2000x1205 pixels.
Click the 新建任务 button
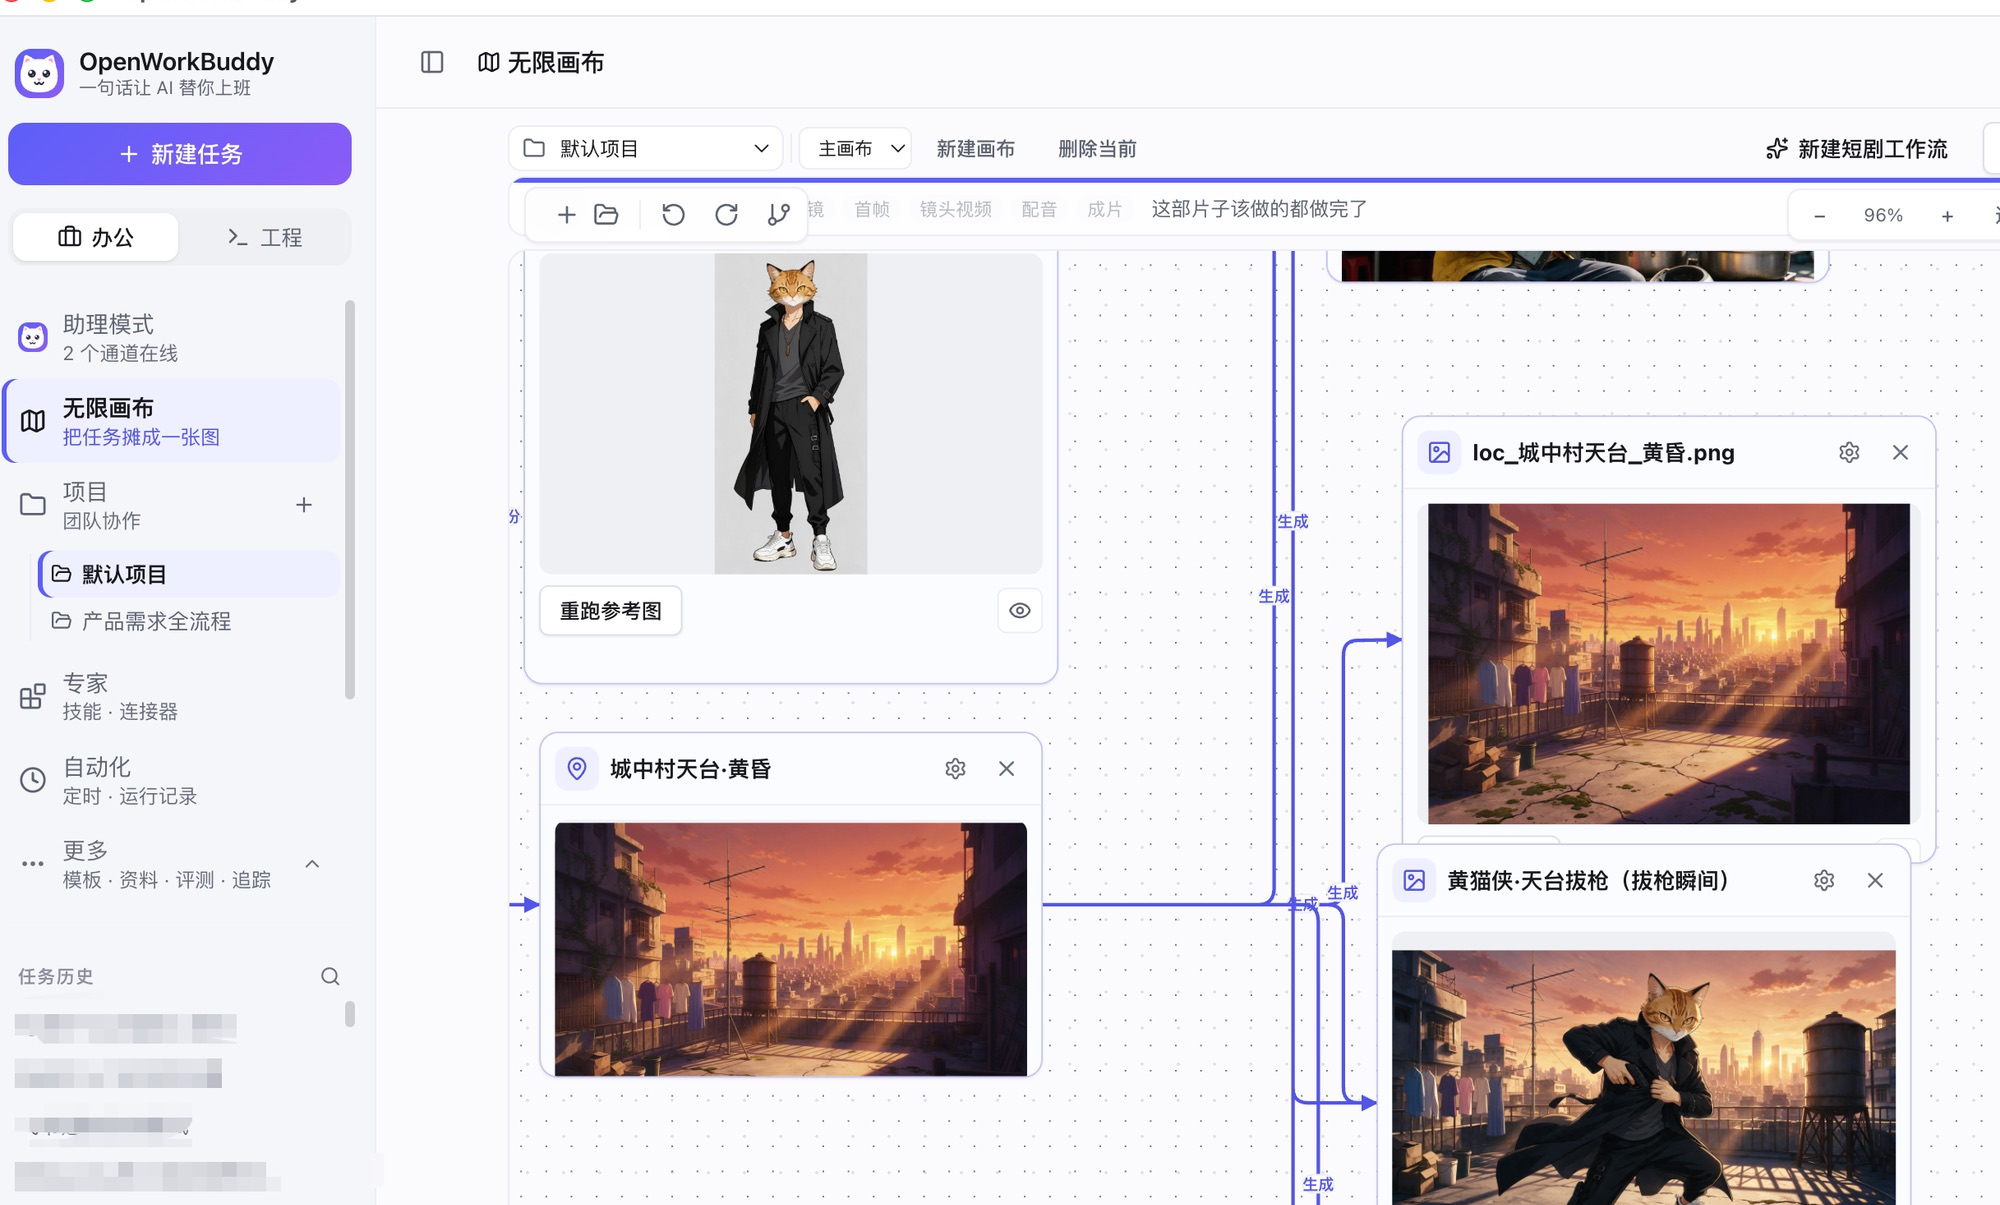tap(180, 154)
